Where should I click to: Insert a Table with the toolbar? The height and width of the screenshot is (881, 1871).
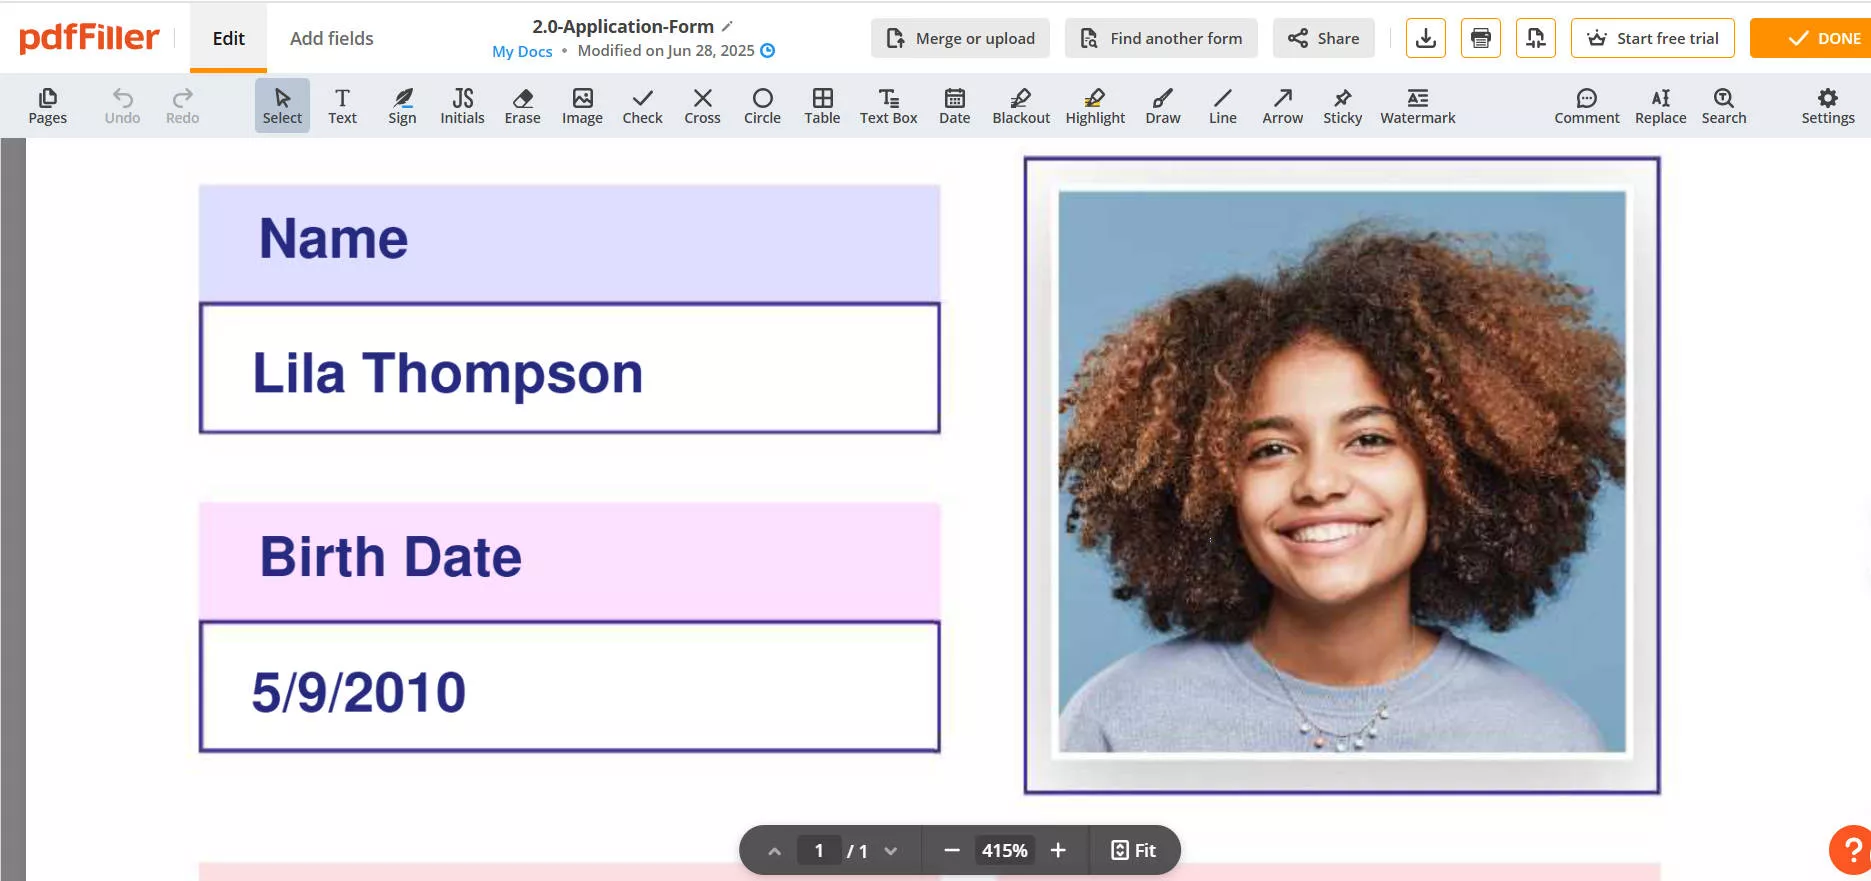coord(822,105)
